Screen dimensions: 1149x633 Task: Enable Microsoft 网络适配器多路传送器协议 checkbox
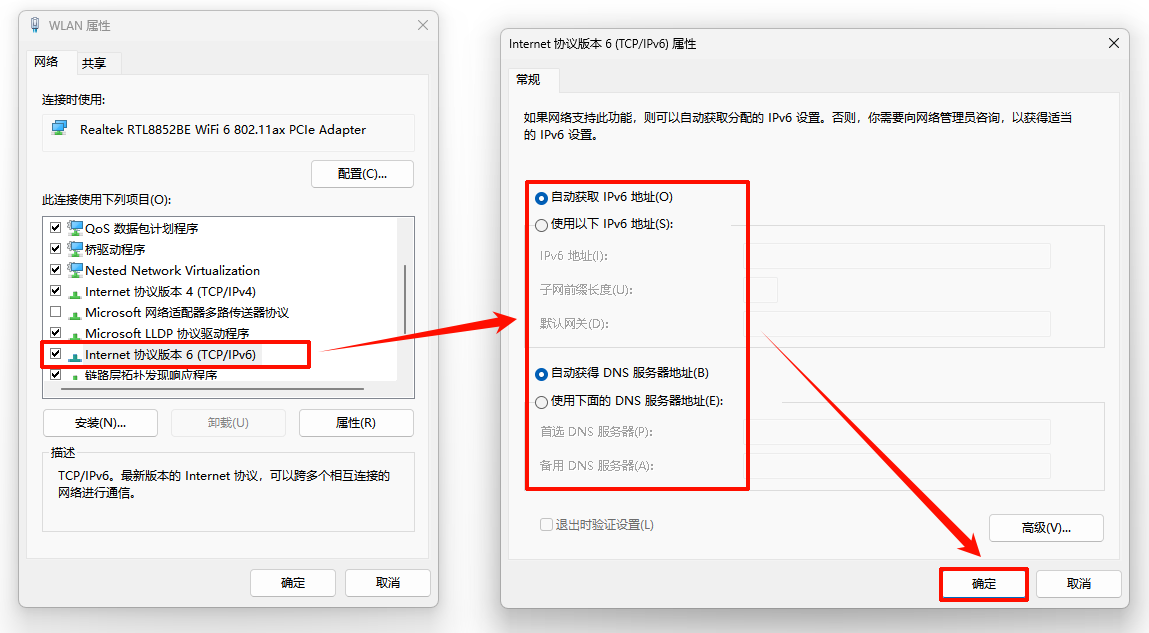56,312
